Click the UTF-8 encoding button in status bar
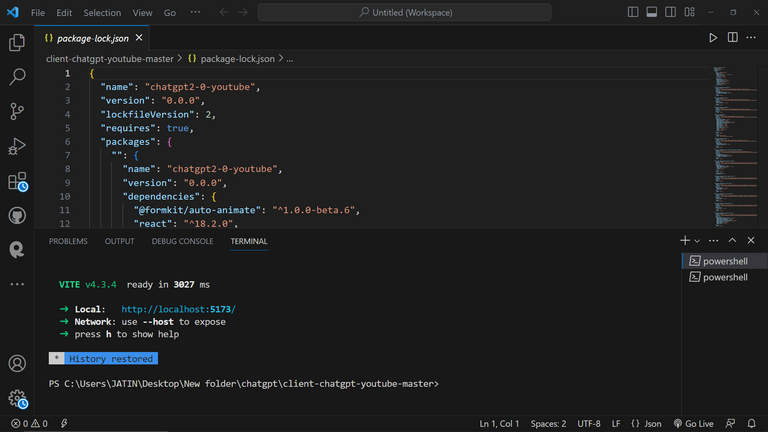 [x=589, y=424]
